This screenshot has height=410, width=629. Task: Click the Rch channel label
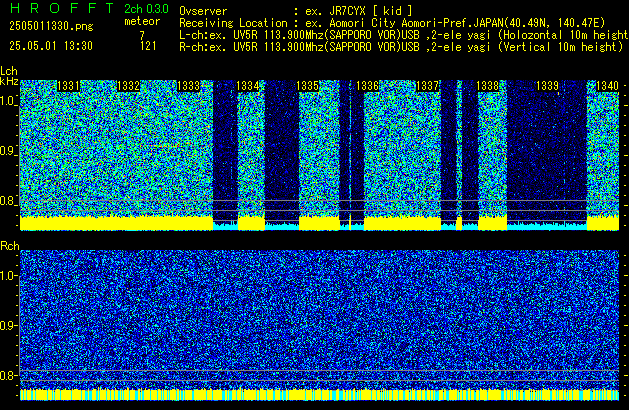coord(10,246)
